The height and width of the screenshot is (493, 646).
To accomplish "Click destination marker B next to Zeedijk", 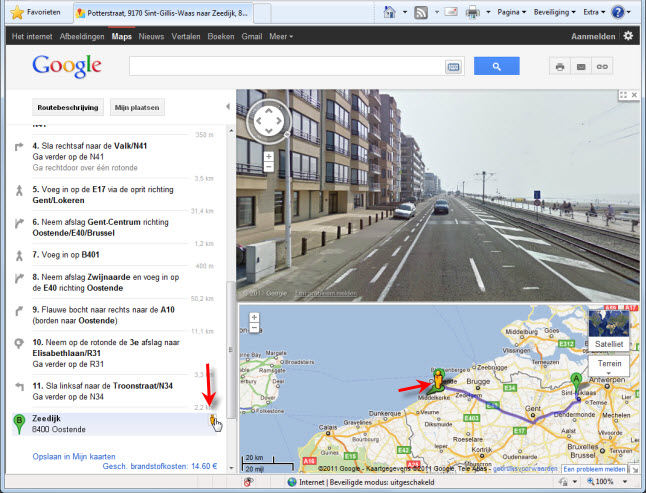I will click(19, 424).
